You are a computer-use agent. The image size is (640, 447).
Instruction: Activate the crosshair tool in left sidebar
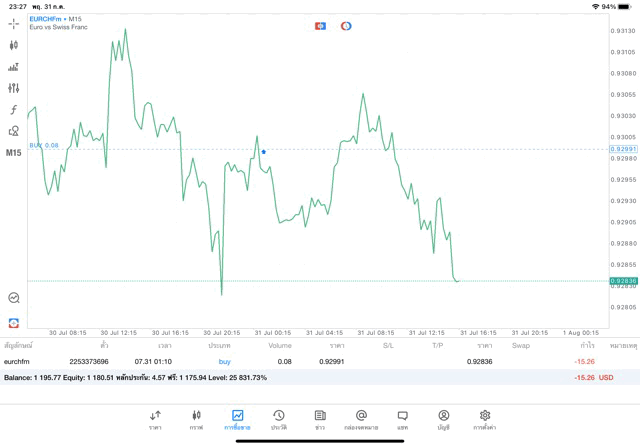[14, 23]
